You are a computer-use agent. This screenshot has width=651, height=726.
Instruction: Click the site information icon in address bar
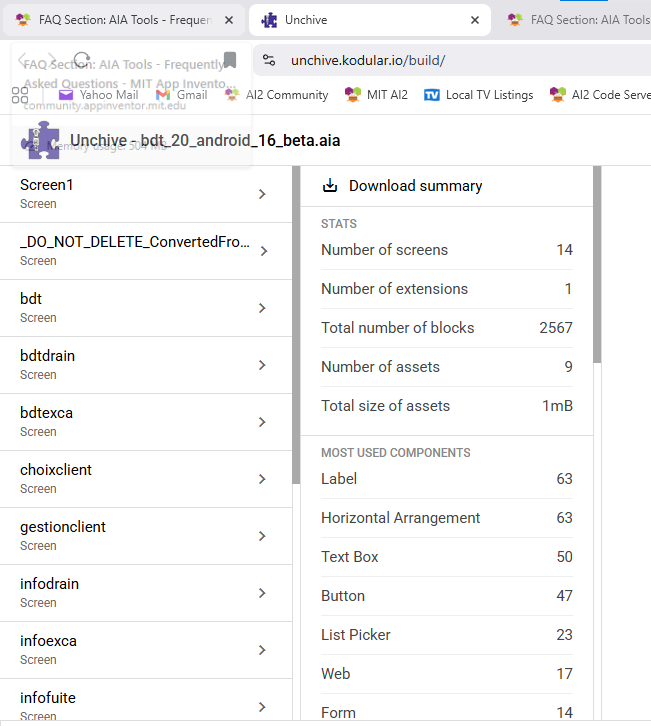pos(269,60)
